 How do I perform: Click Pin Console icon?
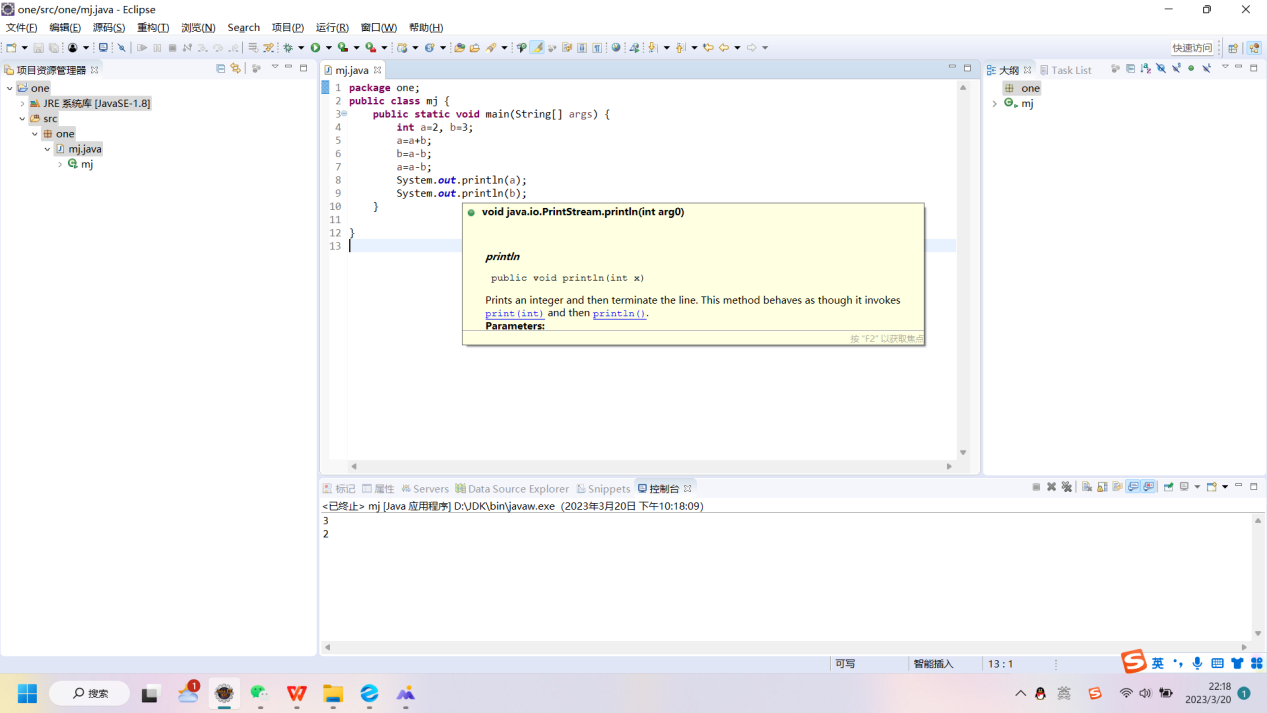click(x=1168, y=487)
